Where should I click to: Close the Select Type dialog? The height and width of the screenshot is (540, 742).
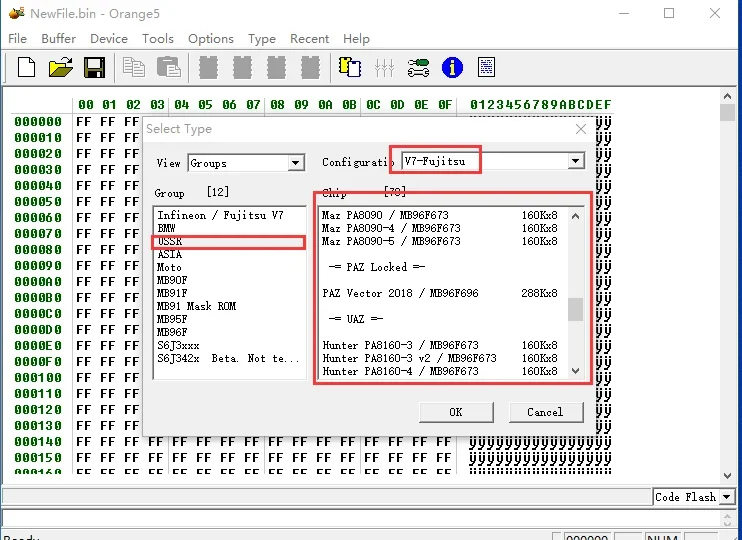(x=581, y=129)
